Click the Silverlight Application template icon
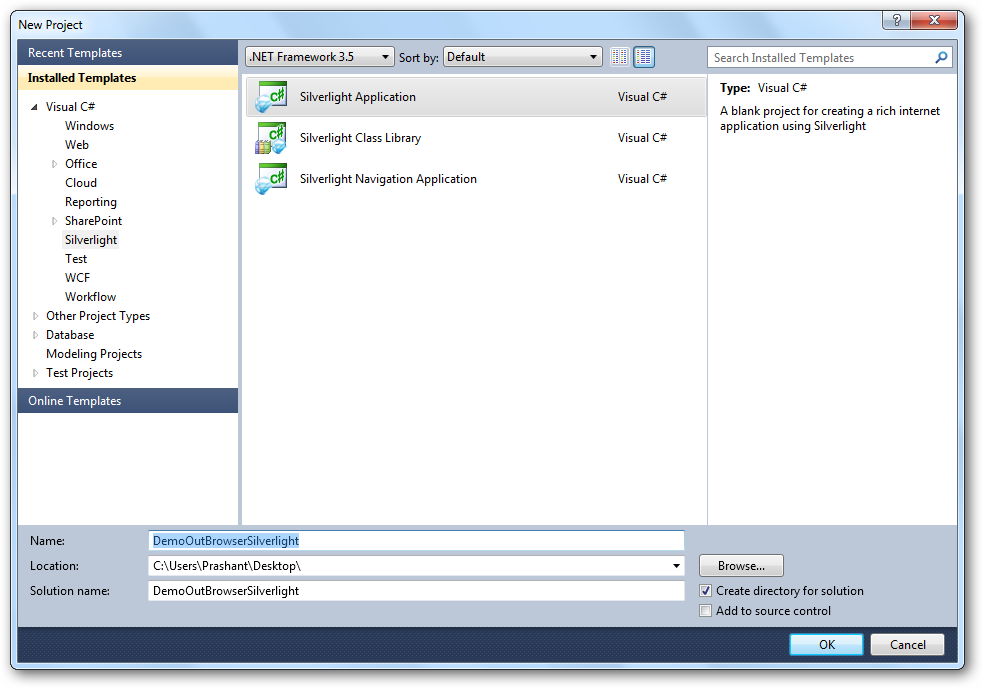Image resolution: width=983 pixels, height=688 pixels. coord(271,97)
